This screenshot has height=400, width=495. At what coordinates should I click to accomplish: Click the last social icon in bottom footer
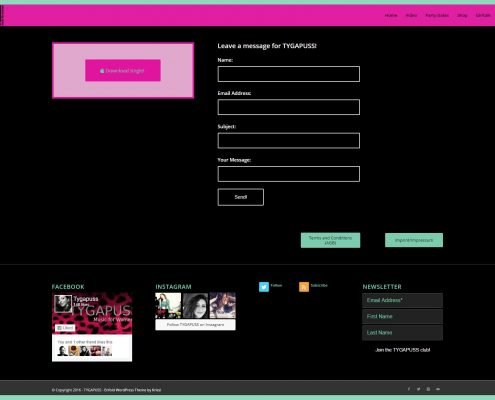point(438,389)
